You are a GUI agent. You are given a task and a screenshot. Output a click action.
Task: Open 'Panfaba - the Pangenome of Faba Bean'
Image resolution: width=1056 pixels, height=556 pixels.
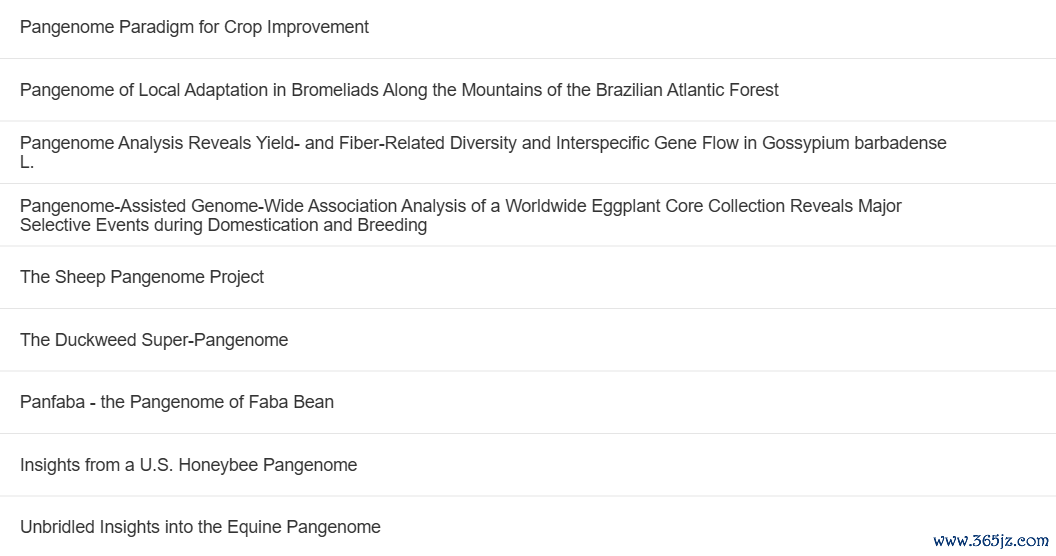click(x=176, y=402)
